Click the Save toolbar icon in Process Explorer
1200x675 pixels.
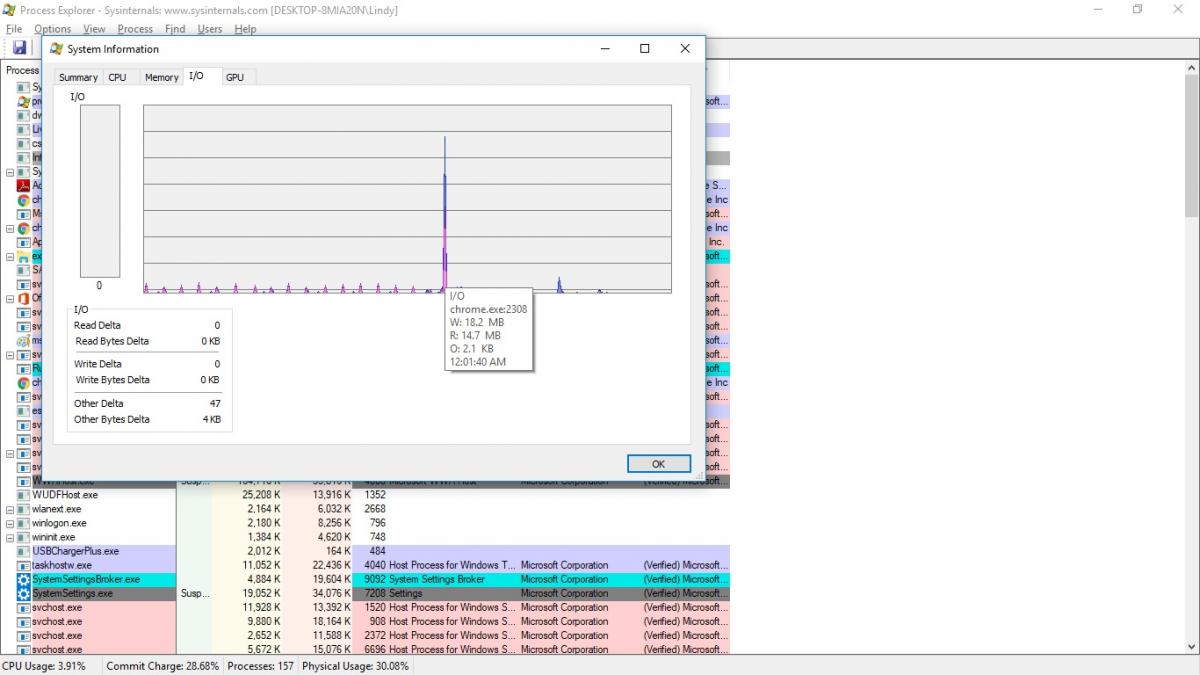[19, 48]
